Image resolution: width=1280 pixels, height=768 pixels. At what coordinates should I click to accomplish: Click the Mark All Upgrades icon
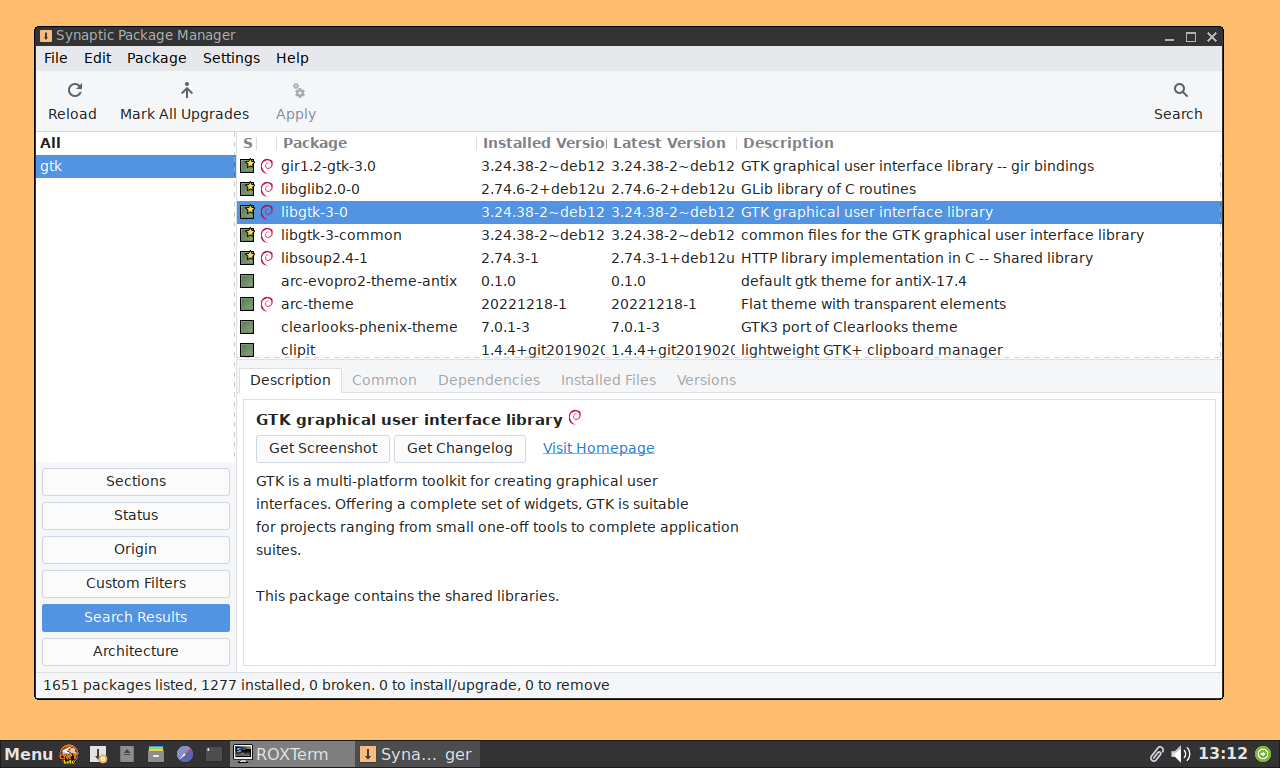186,90
